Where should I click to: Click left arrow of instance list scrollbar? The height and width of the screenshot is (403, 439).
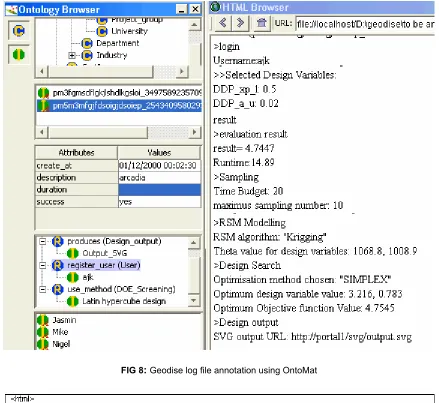pyautogui.click(x=42, y=132)
